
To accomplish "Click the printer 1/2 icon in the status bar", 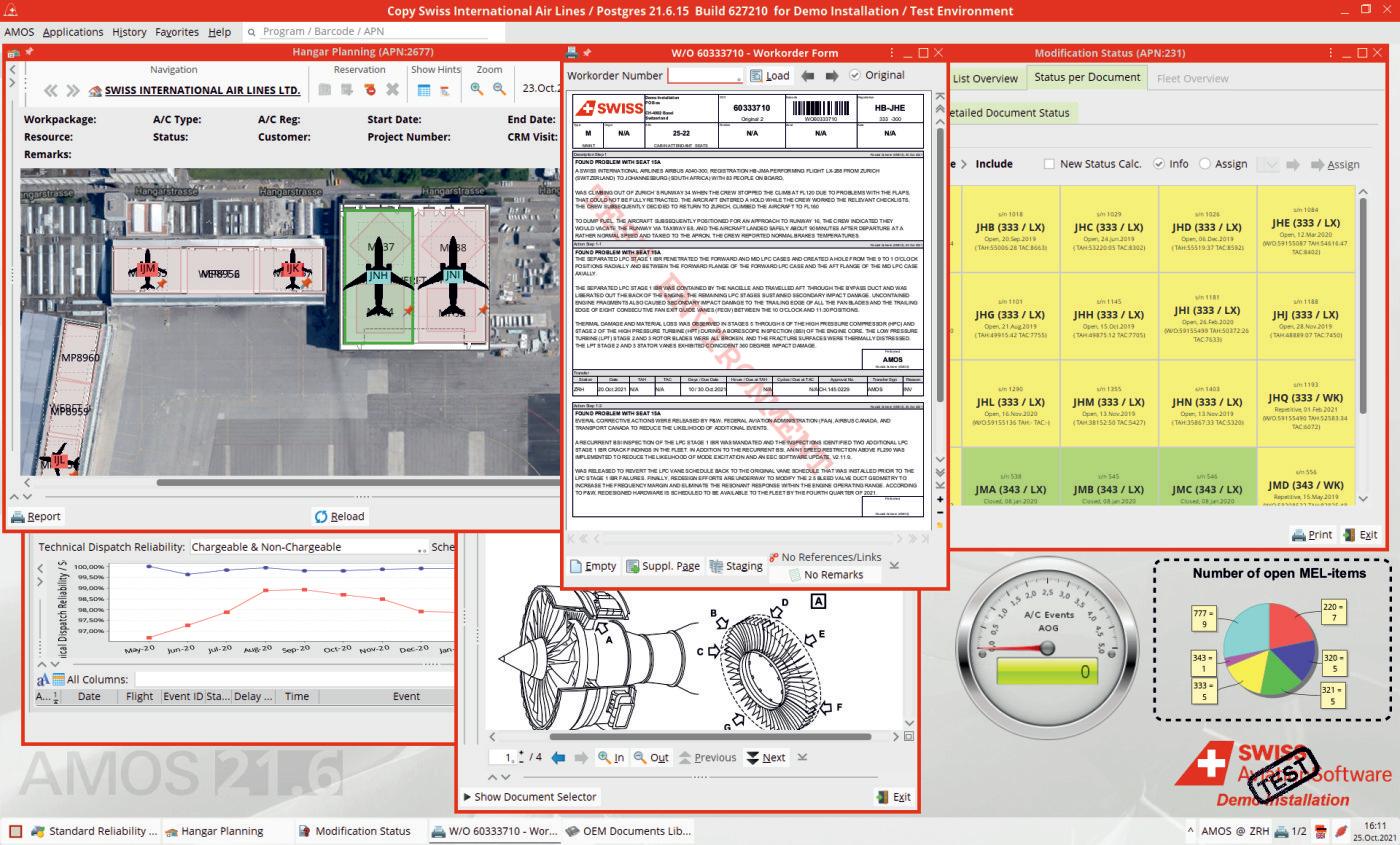I will point(1290,831).
